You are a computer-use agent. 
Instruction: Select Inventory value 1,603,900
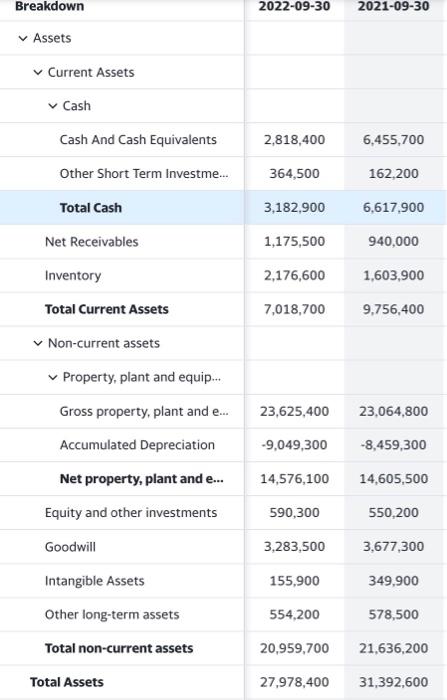(x=393, y=275)
